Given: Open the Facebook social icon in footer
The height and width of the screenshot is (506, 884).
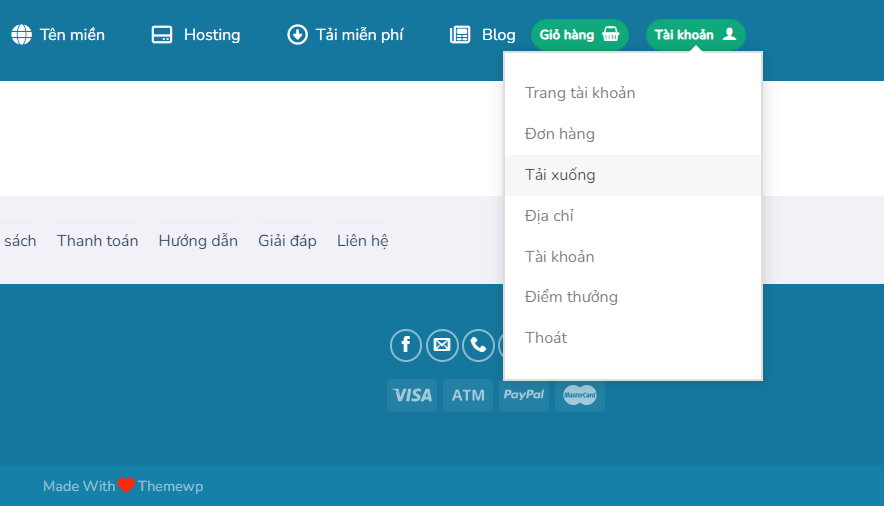Looking at the screenshot, I should point(405,345).
